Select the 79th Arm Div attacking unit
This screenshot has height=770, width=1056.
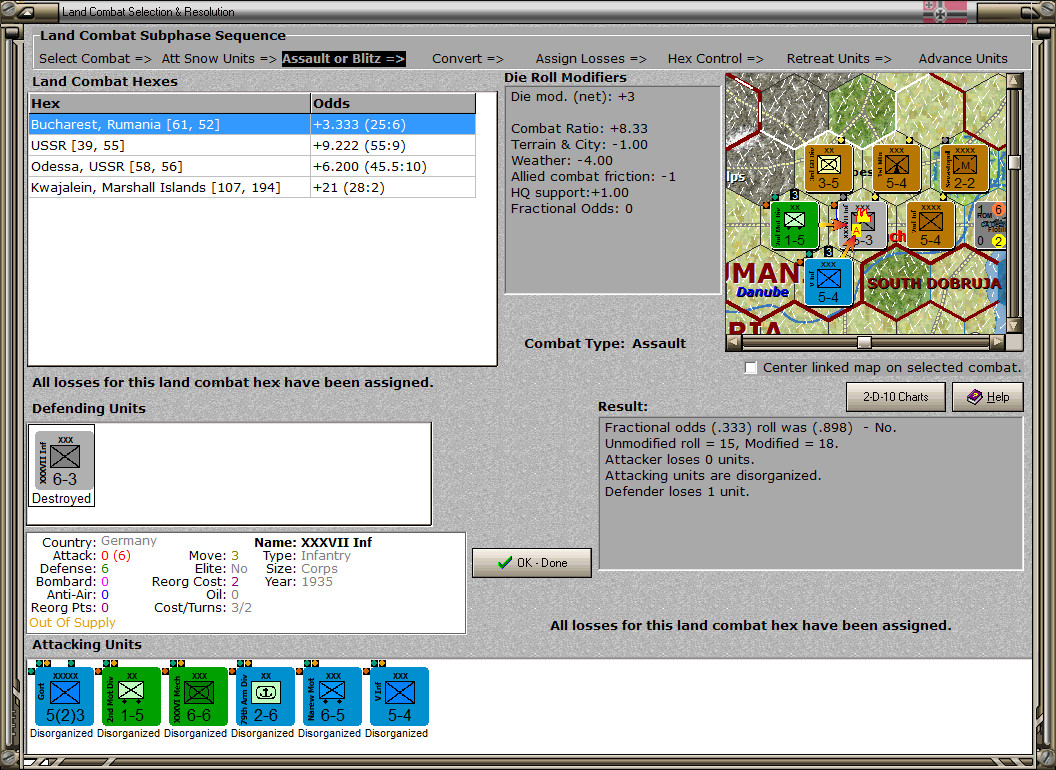click(x=265, y=697)
